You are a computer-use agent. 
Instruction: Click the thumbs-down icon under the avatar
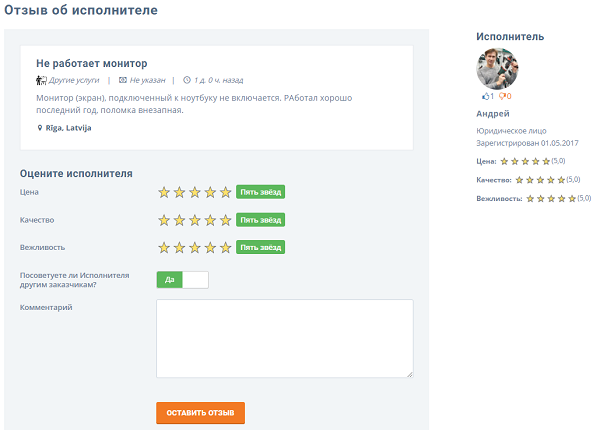click(x=503, y=97)
